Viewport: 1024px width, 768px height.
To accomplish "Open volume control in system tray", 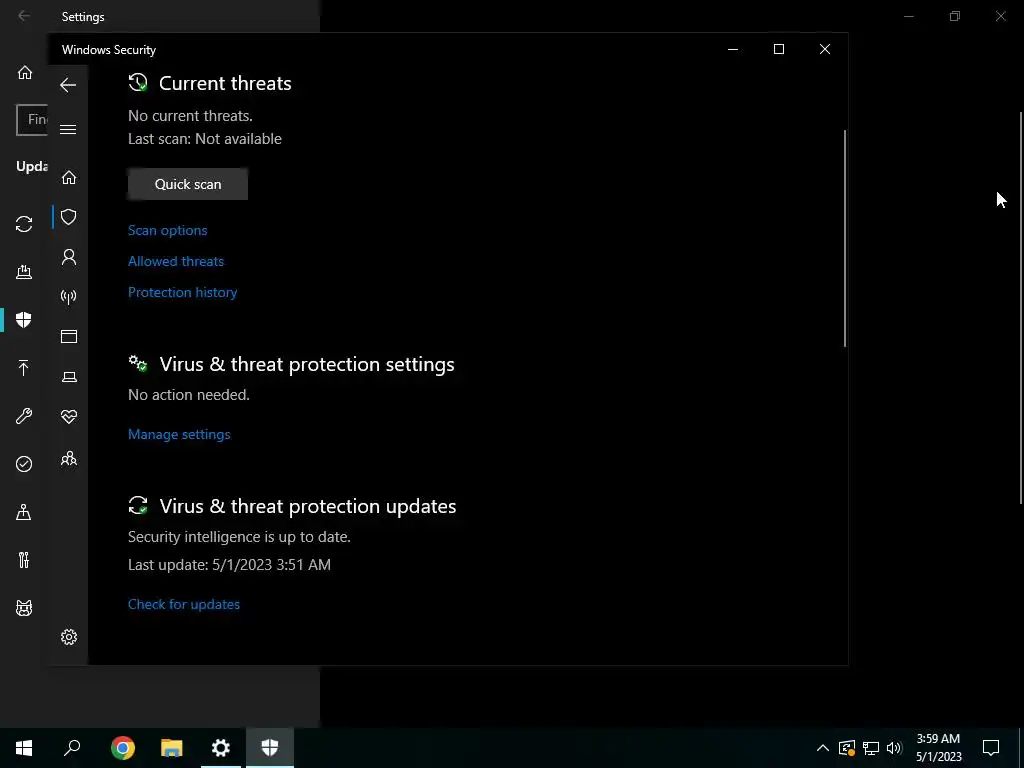I will click(894, 748).
